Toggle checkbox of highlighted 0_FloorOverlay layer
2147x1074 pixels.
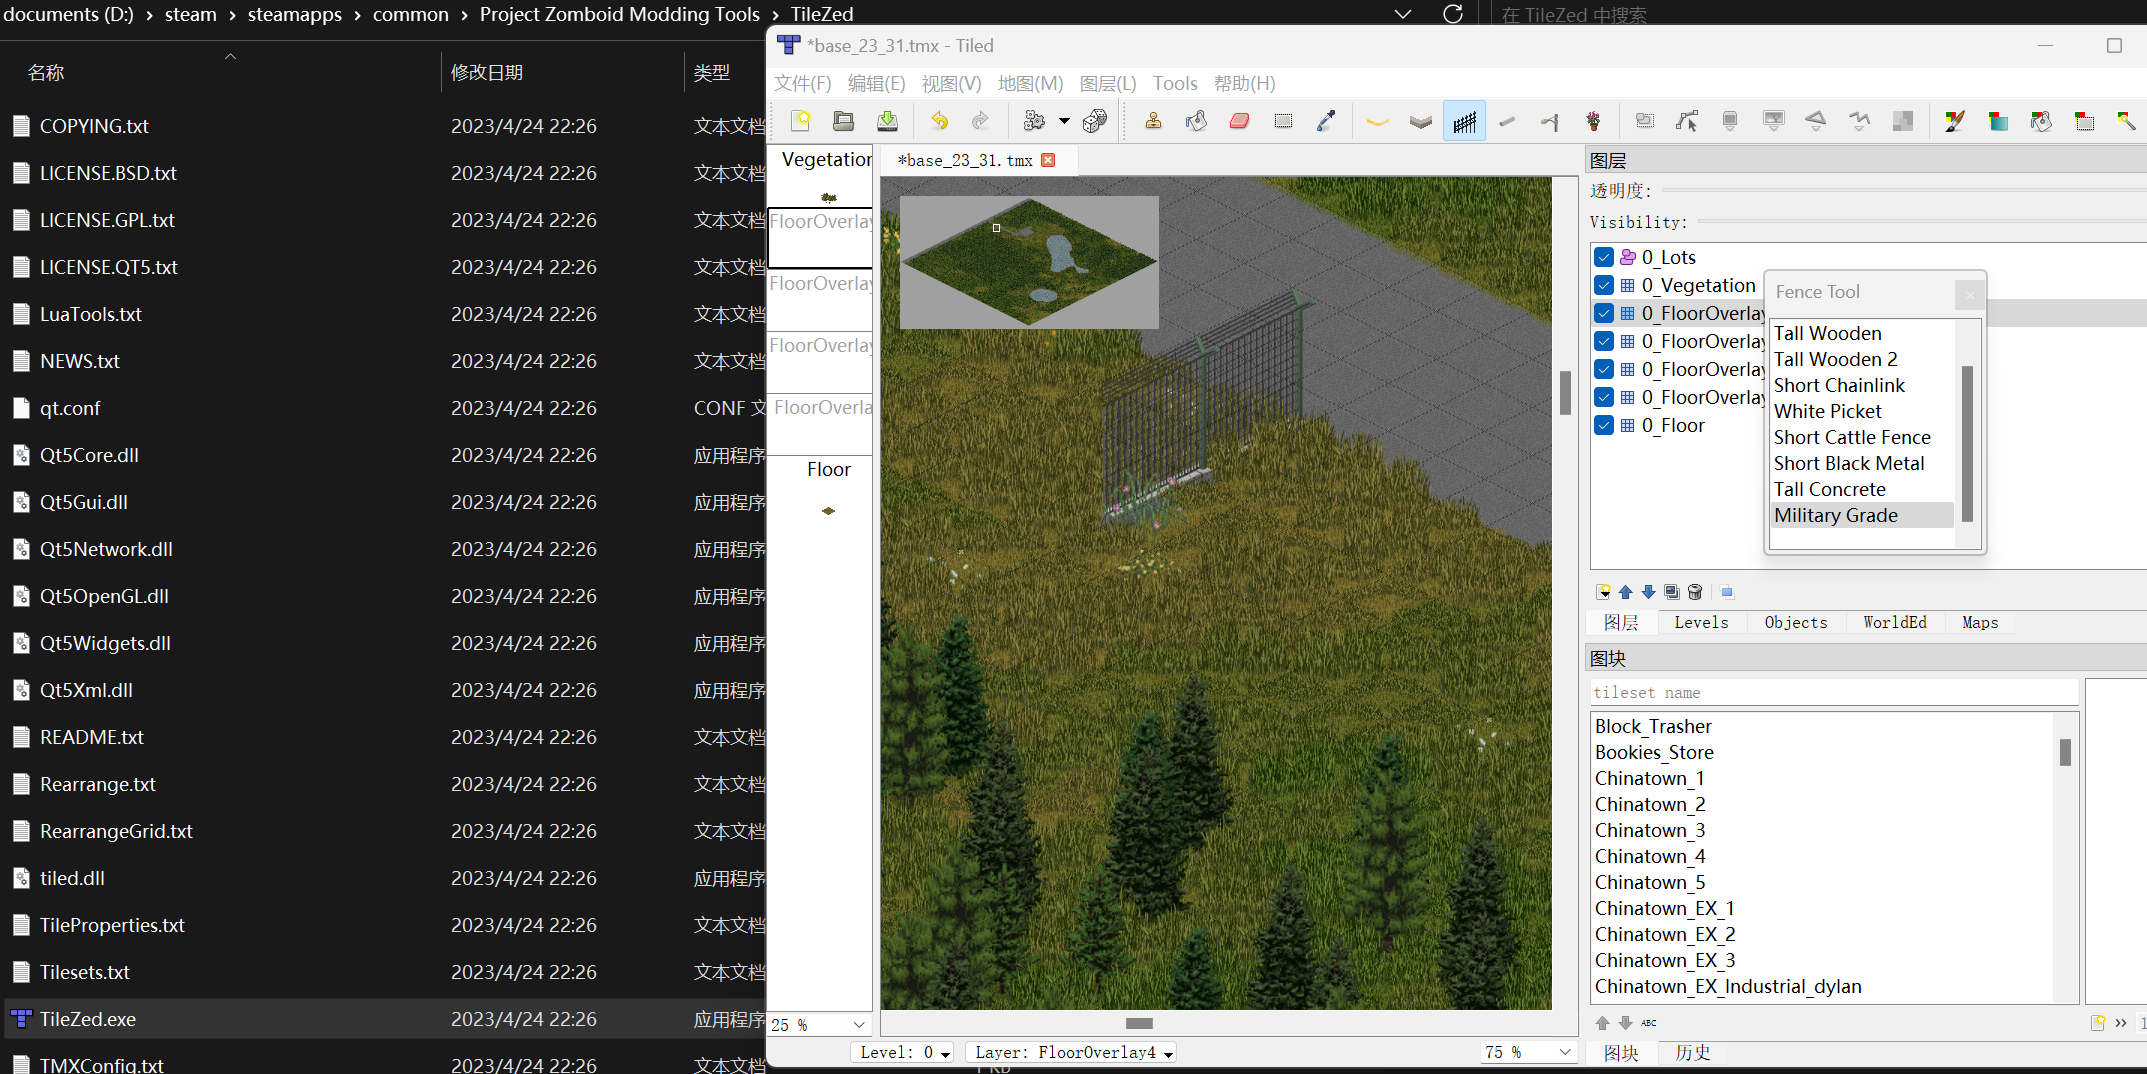click(x=1604, y=313)
